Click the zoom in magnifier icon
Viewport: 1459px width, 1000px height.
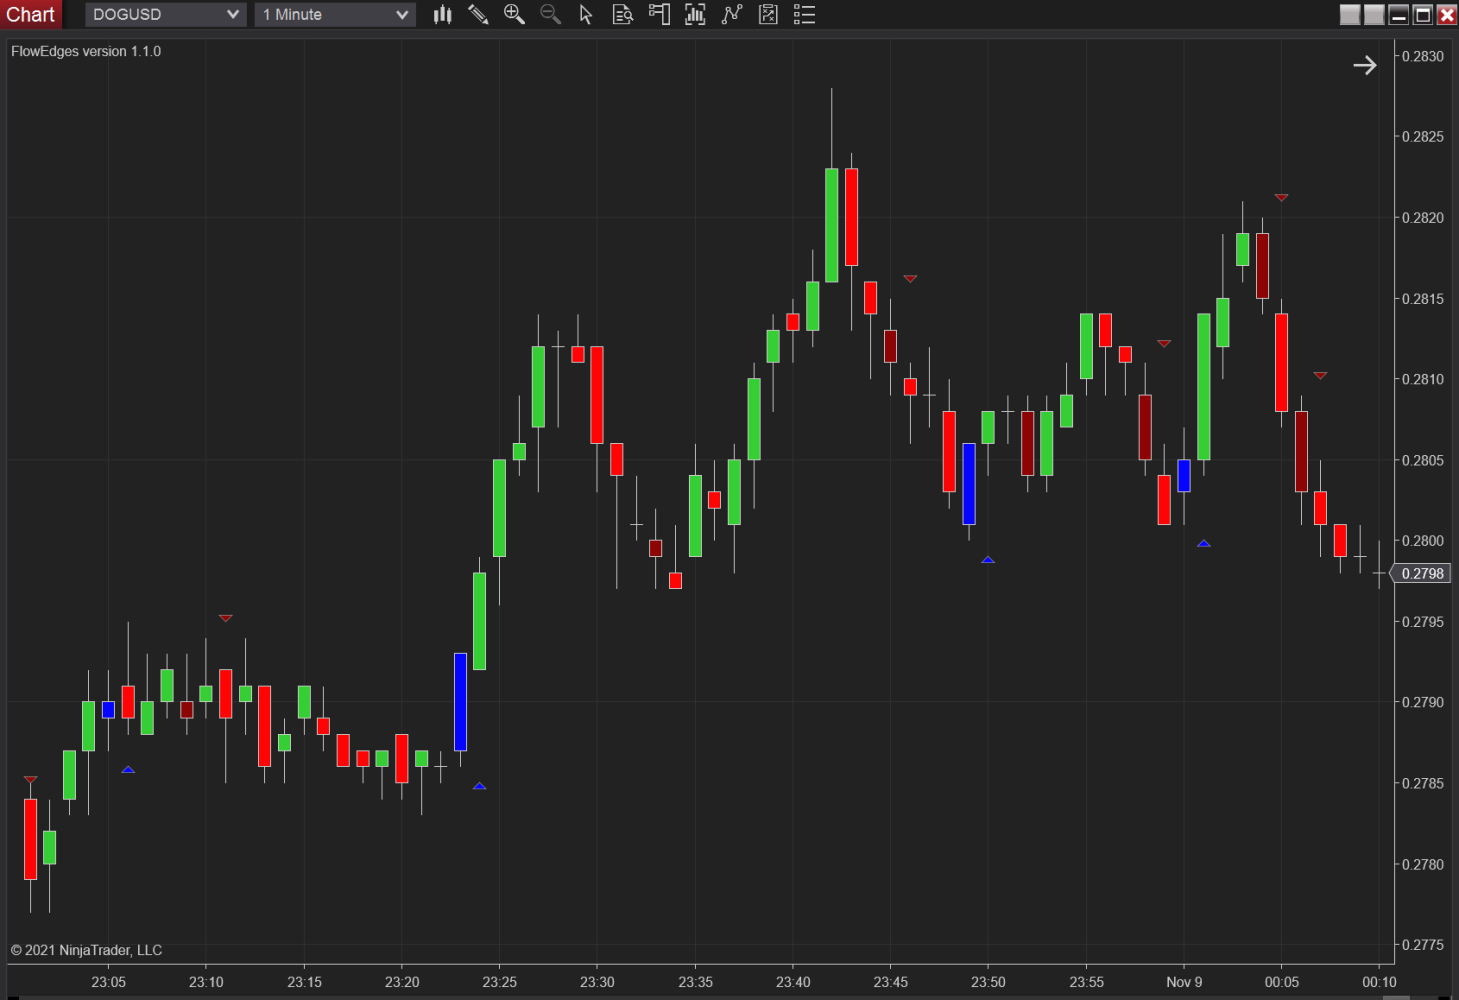coord(514,14)
